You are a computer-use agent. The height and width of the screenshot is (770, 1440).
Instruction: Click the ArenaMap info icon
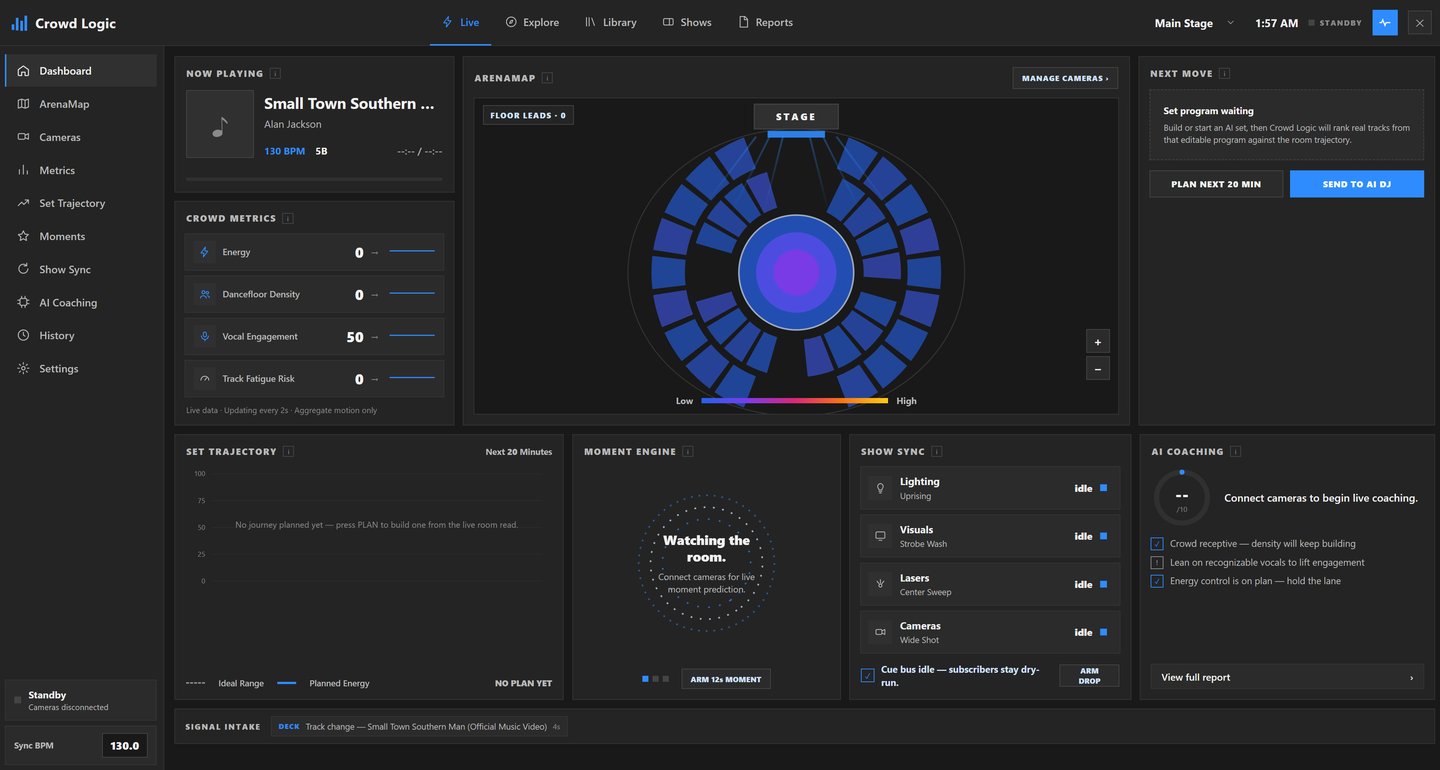click(547, 78)
